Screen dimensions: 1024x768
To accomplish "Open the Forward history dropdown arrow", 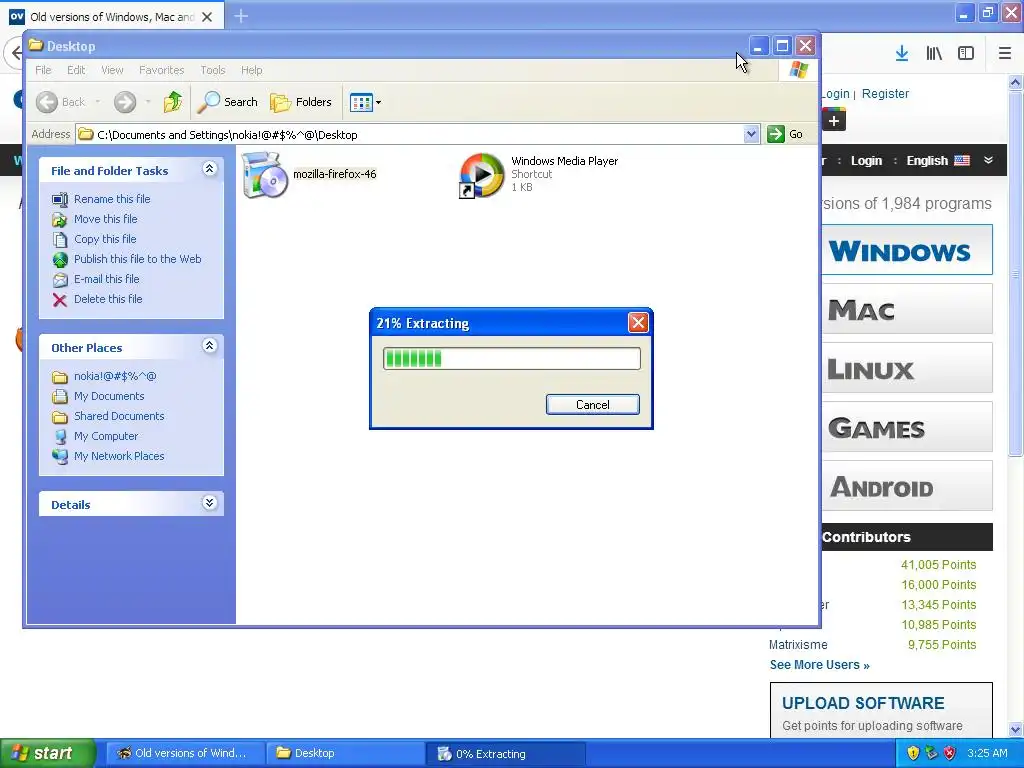I will click(148, 102).
